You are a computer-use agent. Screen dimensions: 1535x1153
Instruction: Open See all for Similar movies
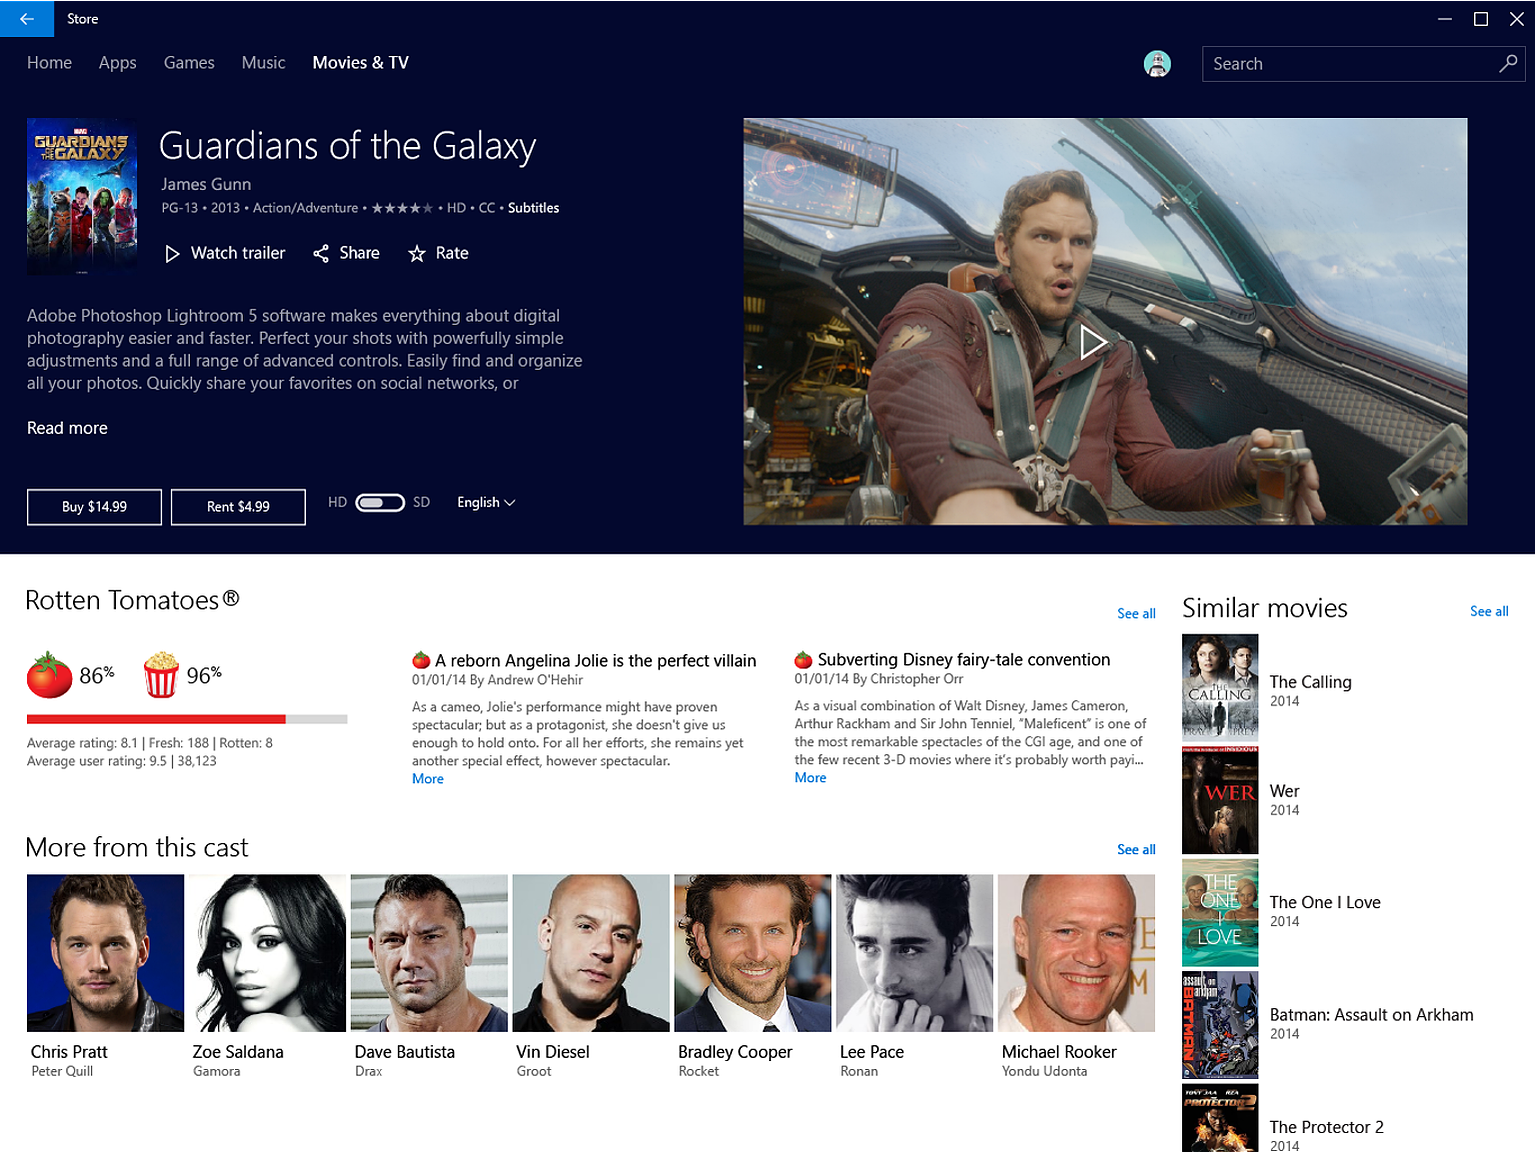pos(1489,611)
